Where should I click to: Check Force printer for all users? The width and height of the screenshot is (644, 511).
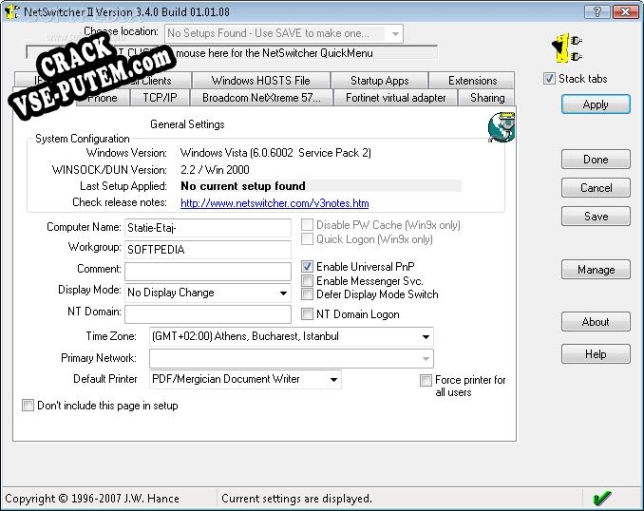point(426,380)
